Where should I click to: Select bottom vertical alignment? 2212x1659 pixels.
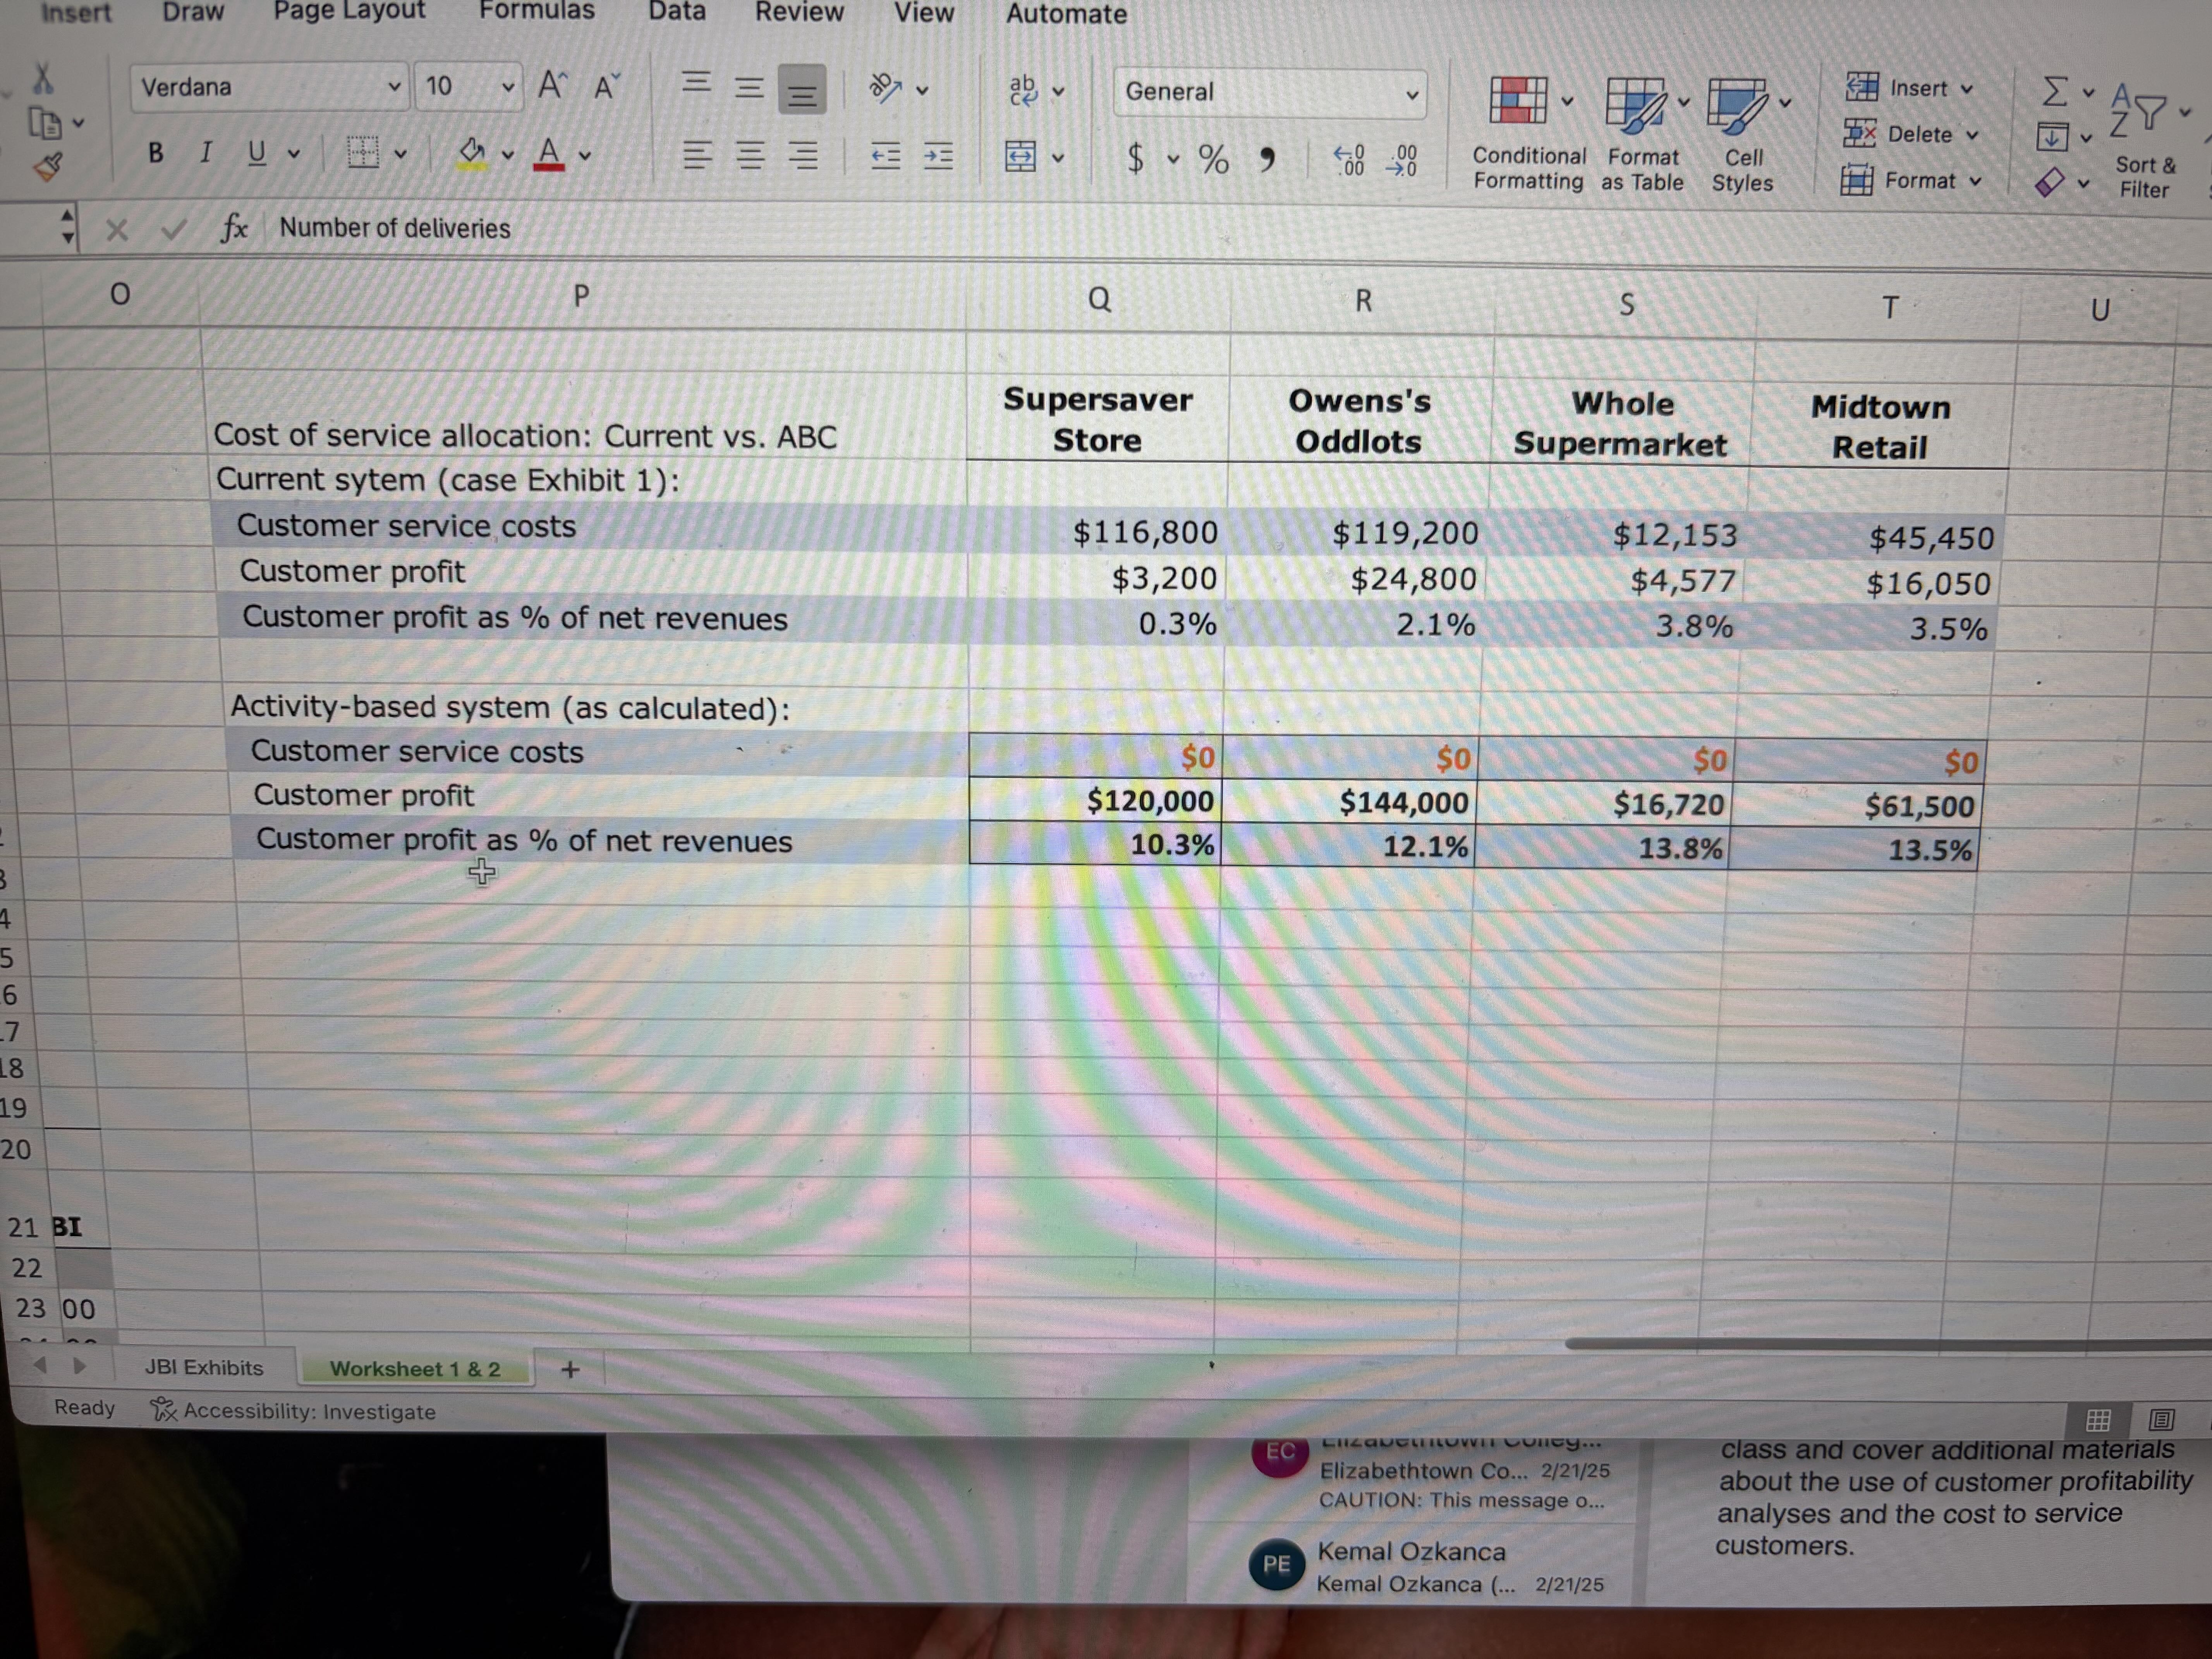pos(802,90)
